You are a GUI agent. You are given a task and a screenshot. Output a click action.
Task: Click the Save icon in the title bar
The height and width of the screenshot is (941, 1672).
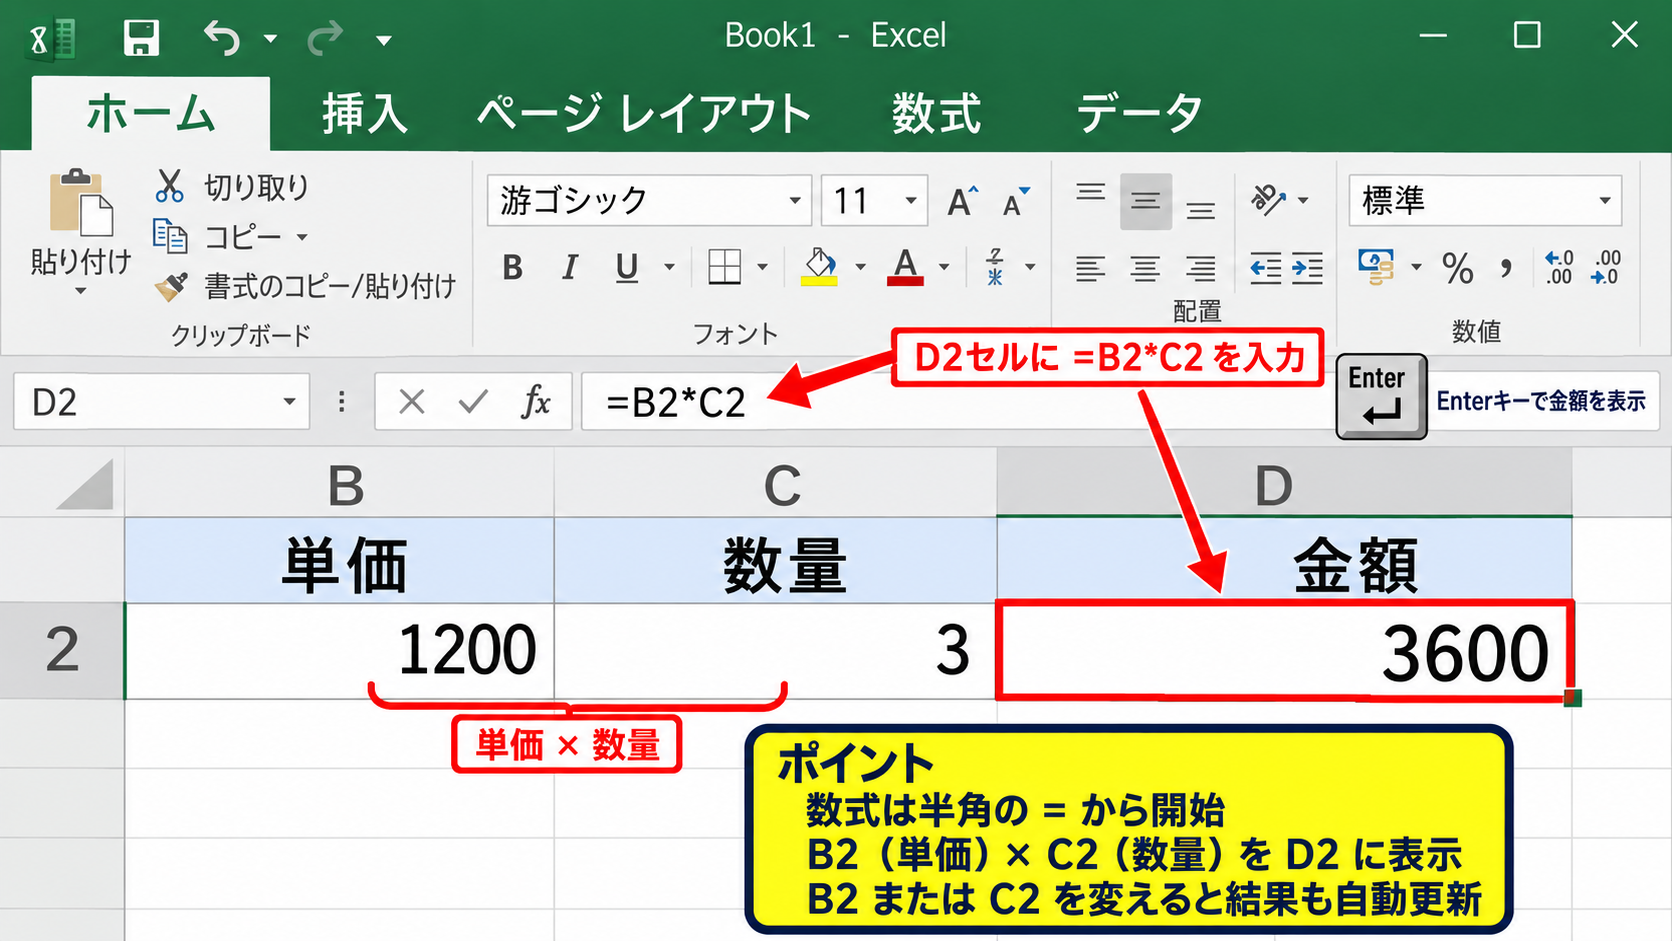[x=141, y=38]
